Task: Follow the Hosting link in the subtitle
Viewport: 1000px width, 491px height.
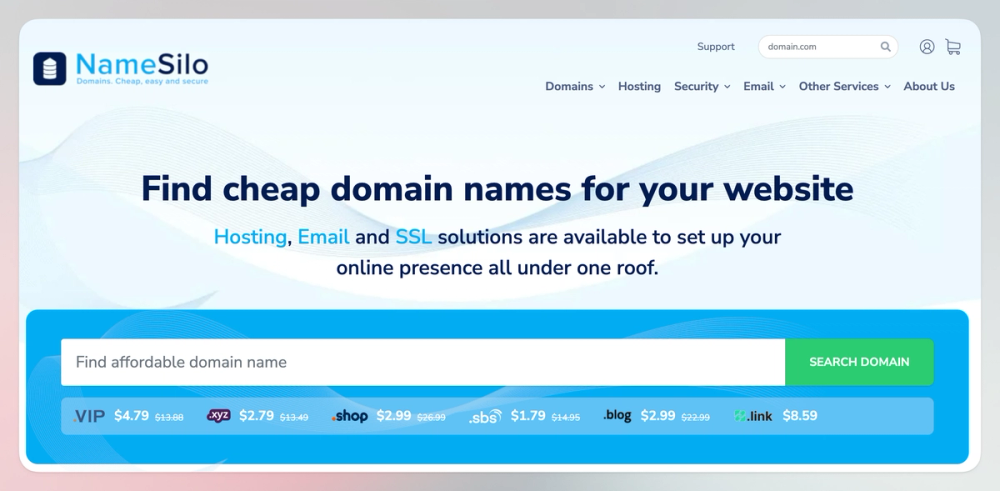Action: [x=250, y=237]
